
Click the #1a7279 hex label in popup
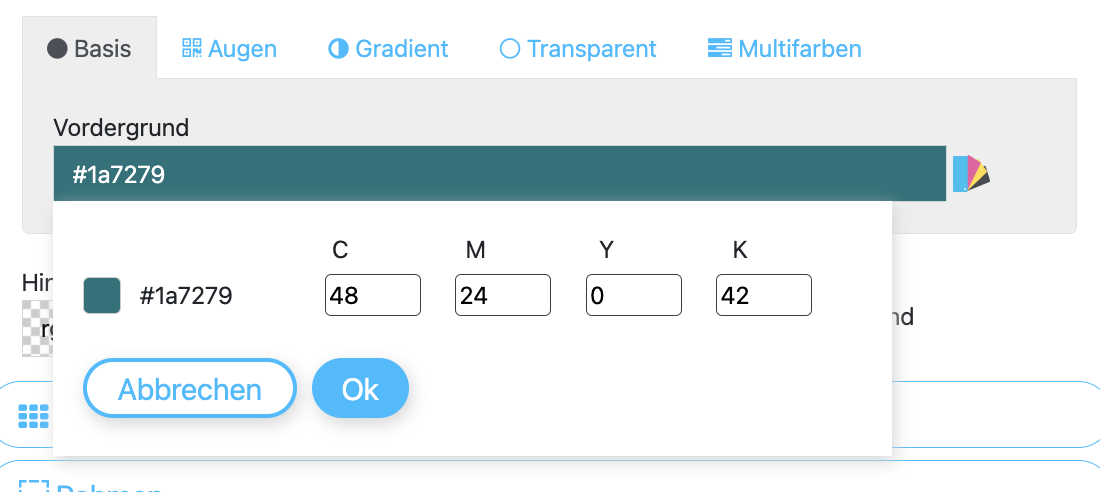pos(186,296)
